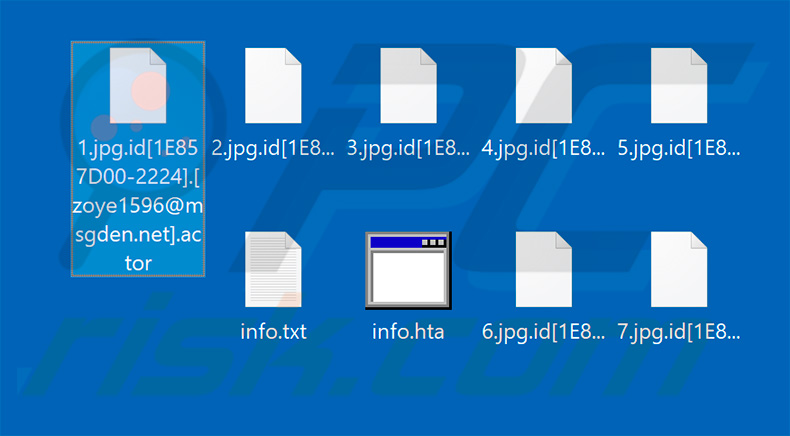Click the info.hta application icon

pyautogui.click(x=408, y=270)
